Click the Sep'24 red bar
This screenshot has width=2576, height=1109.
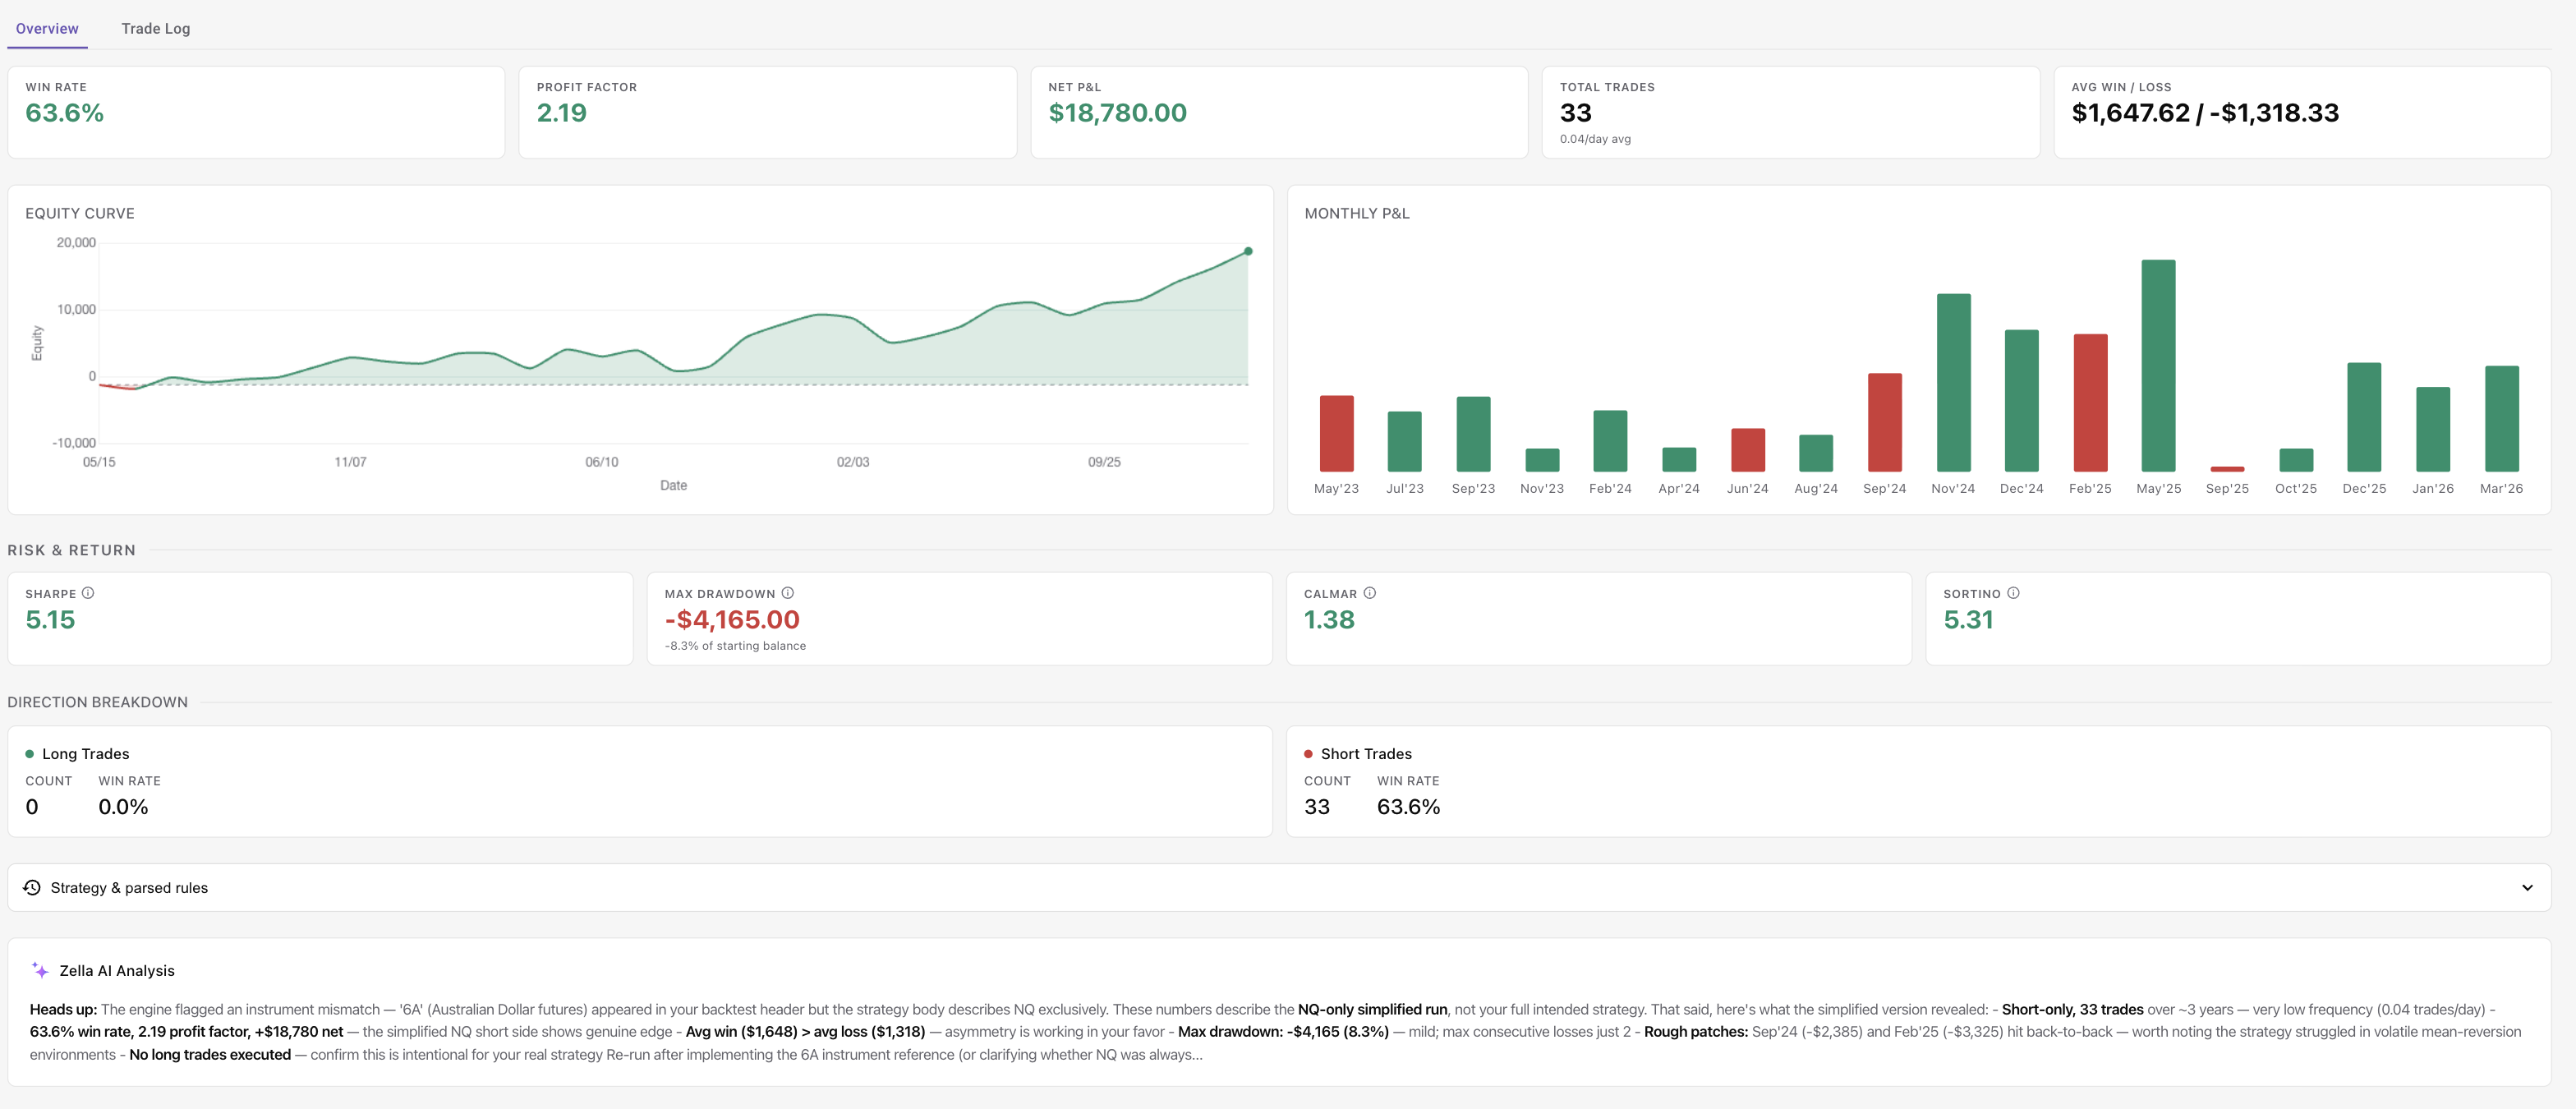(x=1885, y=423)
